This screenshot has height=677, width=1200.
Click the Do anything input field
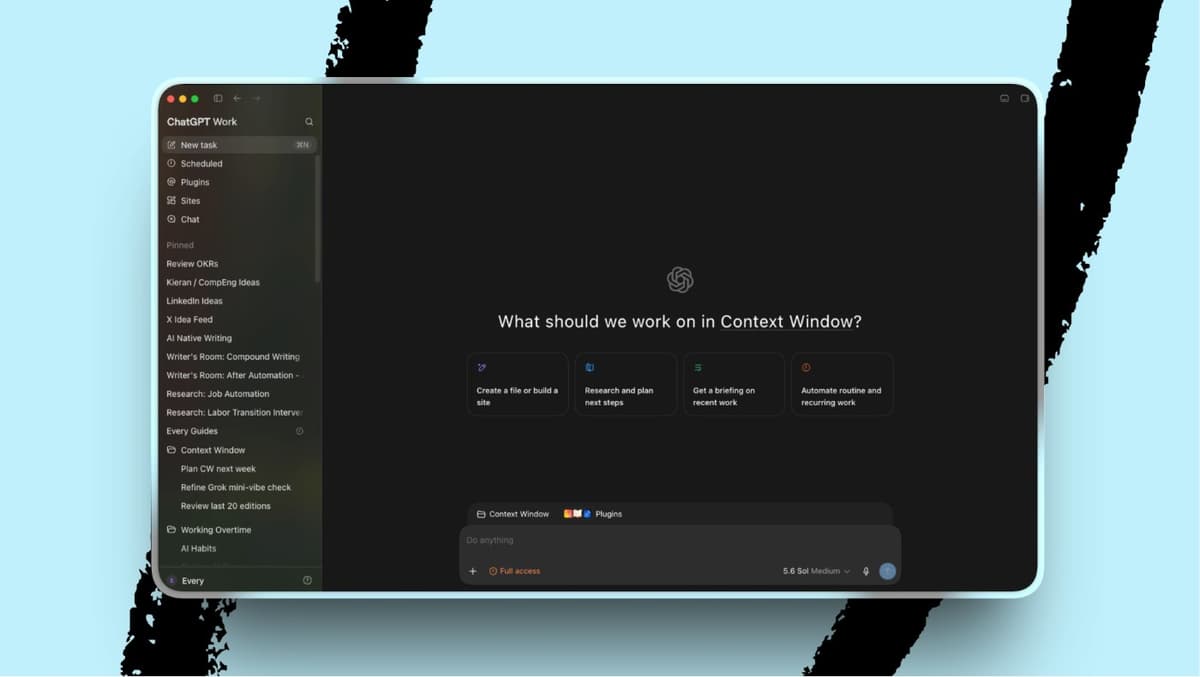(680, 541)
